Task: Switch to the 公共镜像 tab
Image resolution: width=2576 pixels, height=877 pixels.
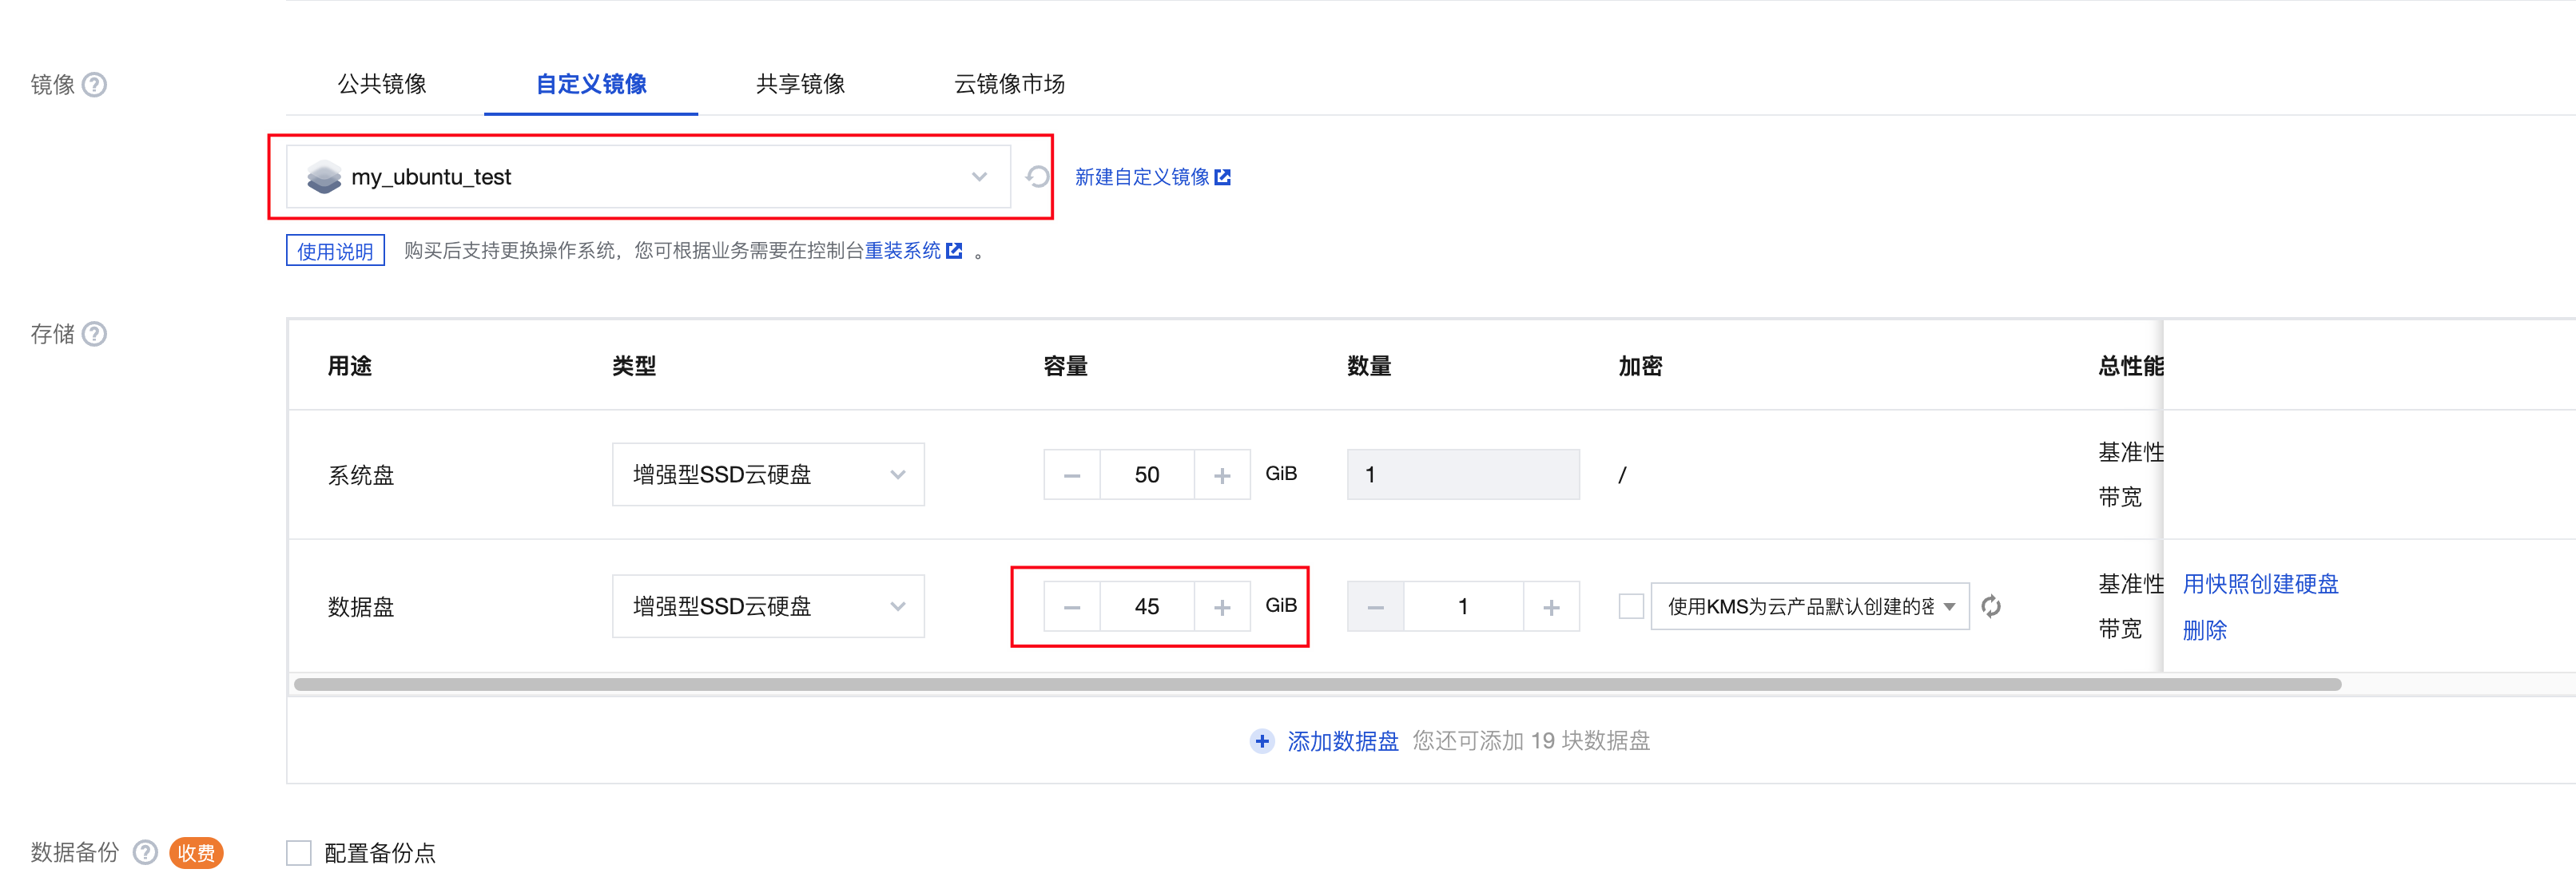Action: 382,84
